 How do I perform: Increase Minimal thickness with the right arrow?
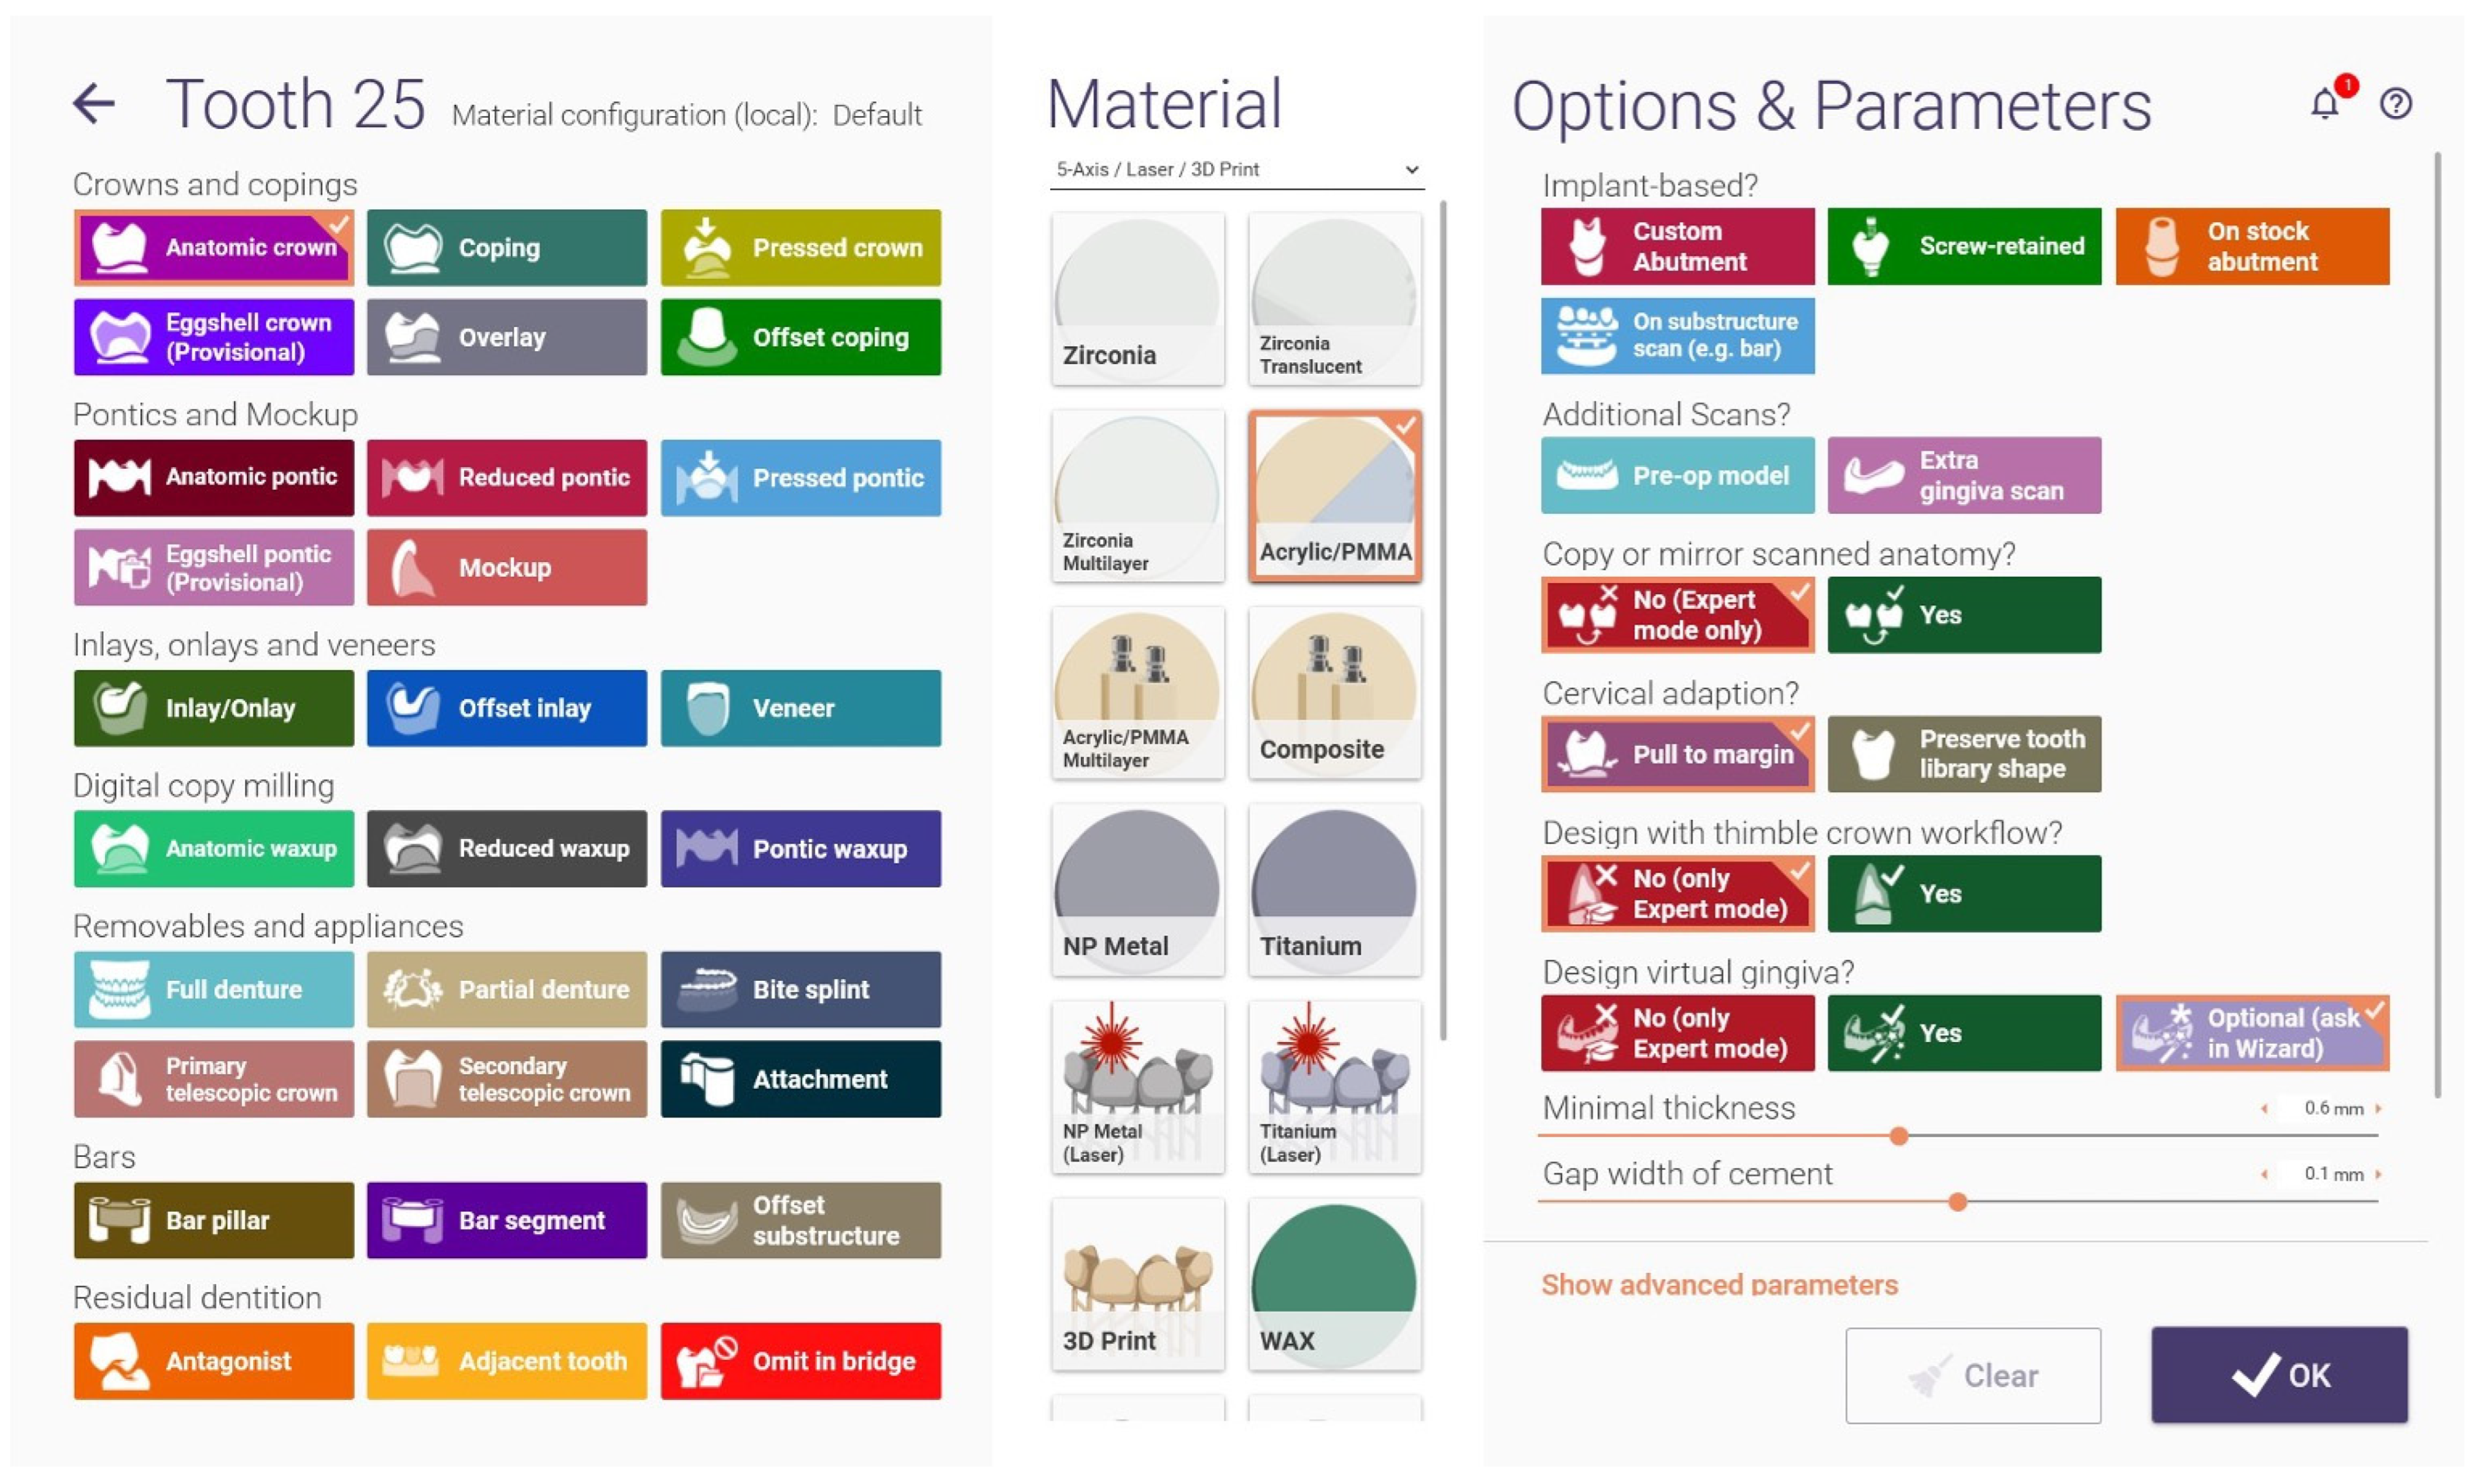2378,1108
